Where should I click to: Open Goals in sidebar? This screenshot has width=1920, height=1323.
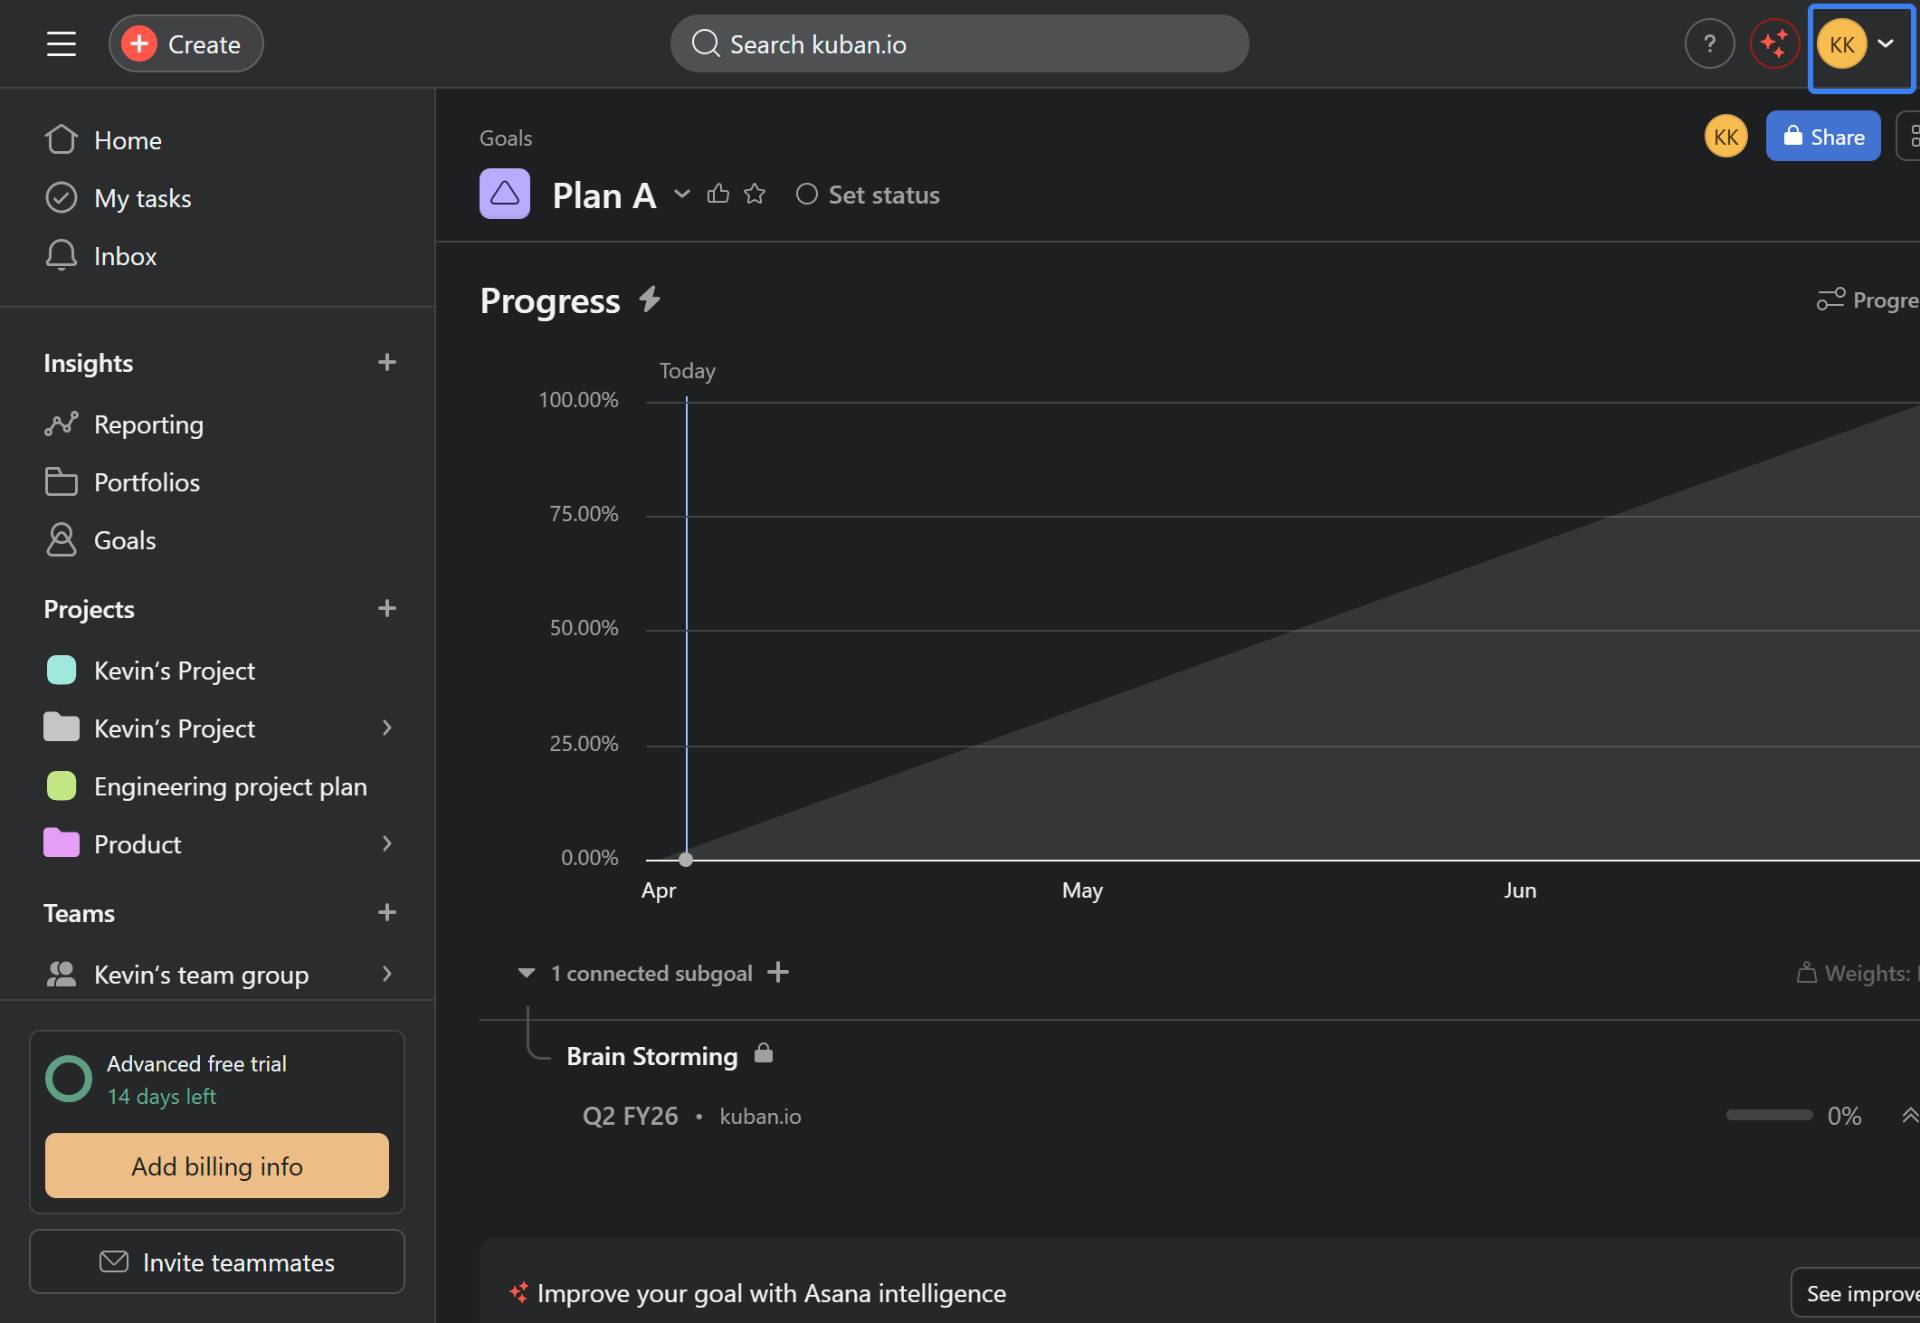click(124, 540)
